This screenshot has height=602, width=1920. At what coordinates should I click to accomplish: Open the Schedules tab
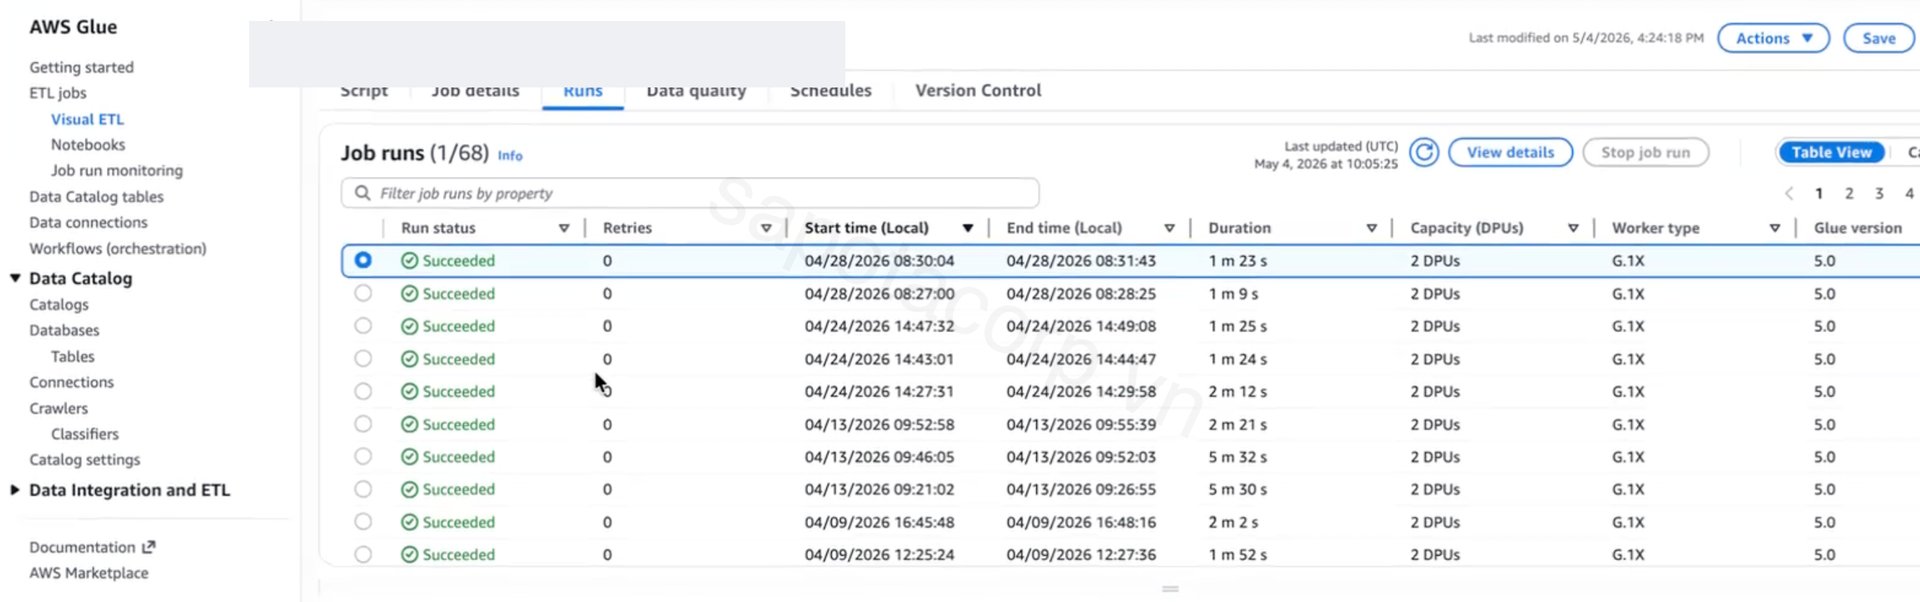point(831,91)
